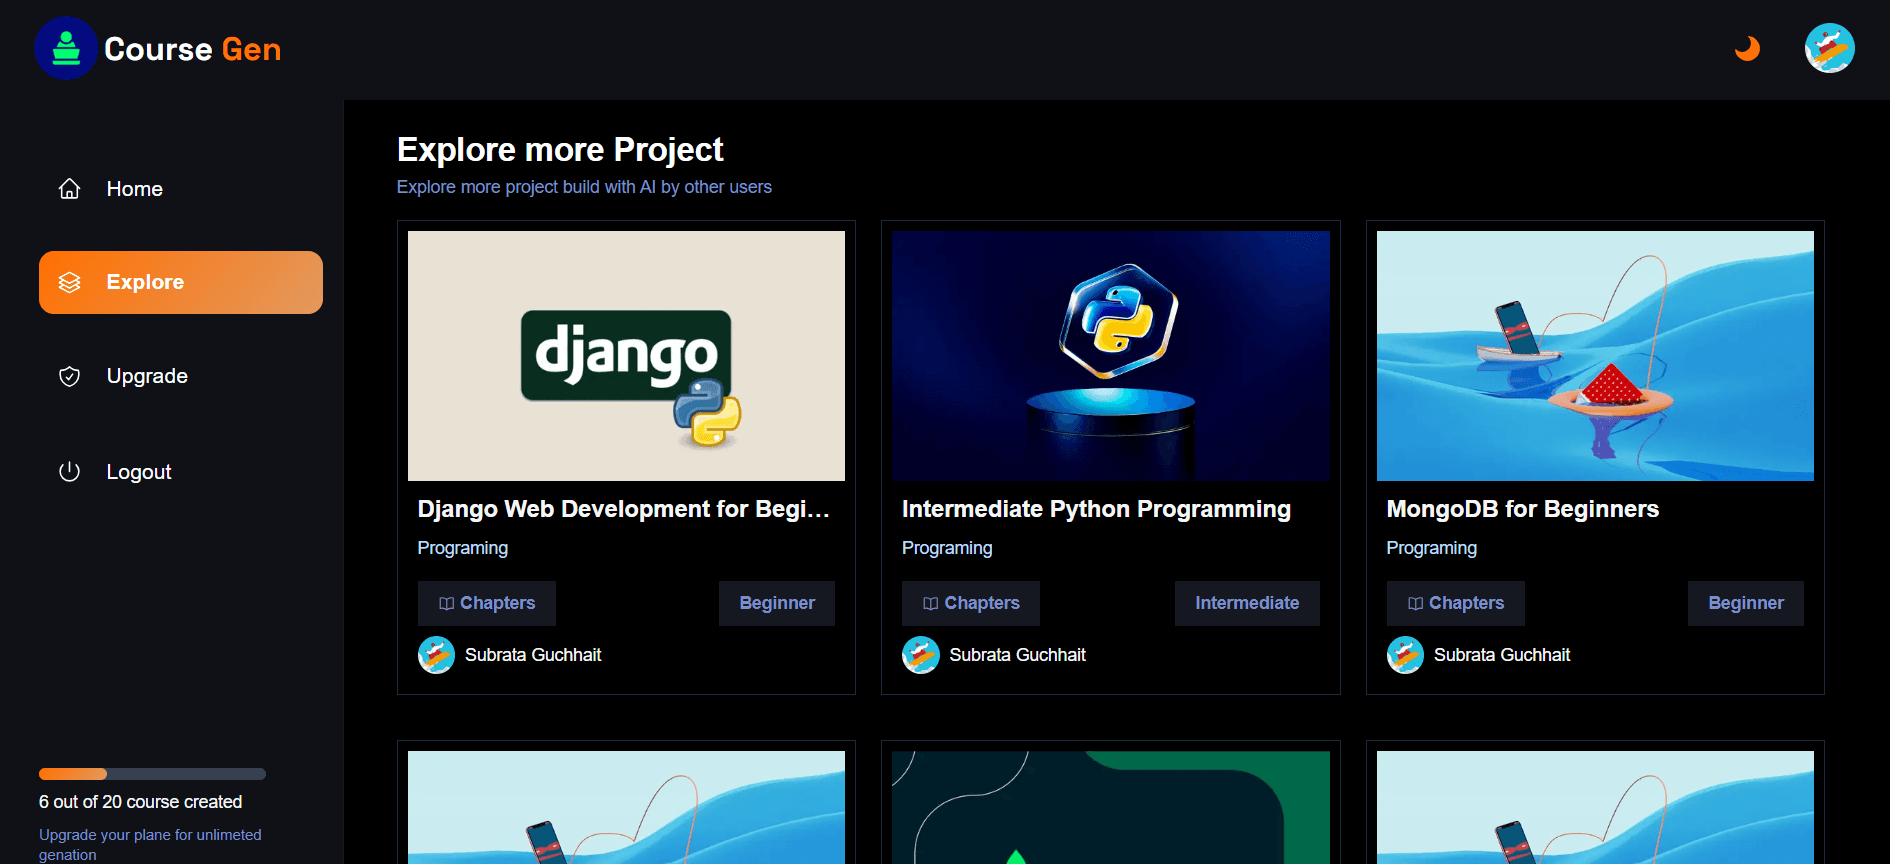Select the Logout menu item
The image size is (1890, 864).
click(139, 472)
